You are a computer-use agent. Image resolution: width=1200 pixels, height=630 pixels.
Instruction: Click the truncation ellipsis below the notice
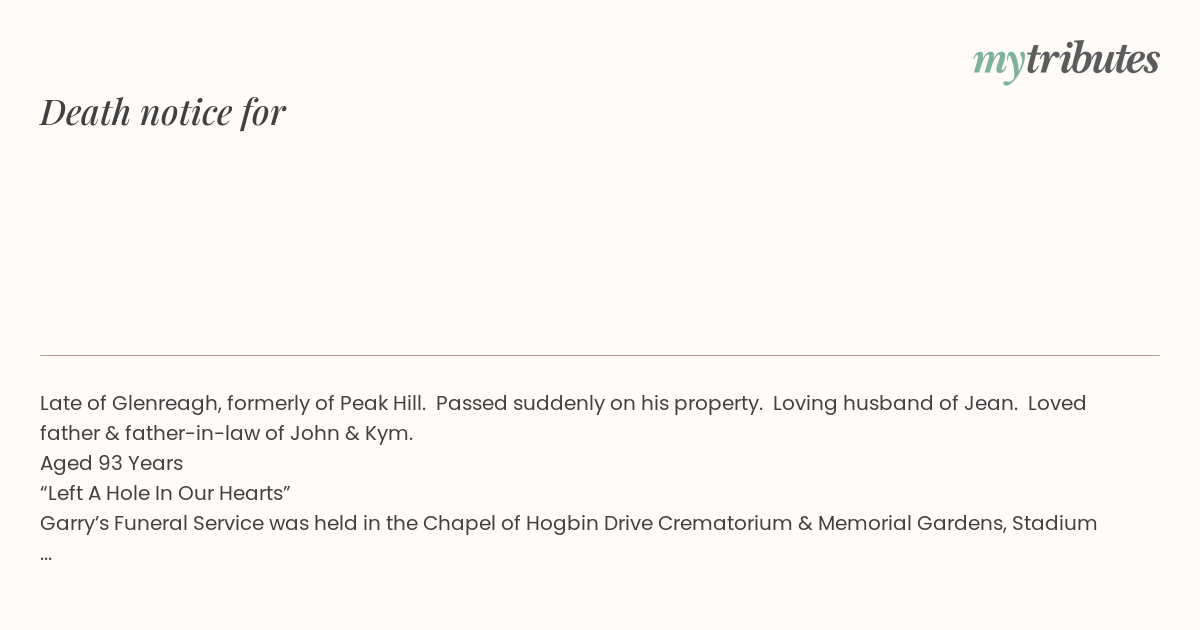(x=46, y=554)
